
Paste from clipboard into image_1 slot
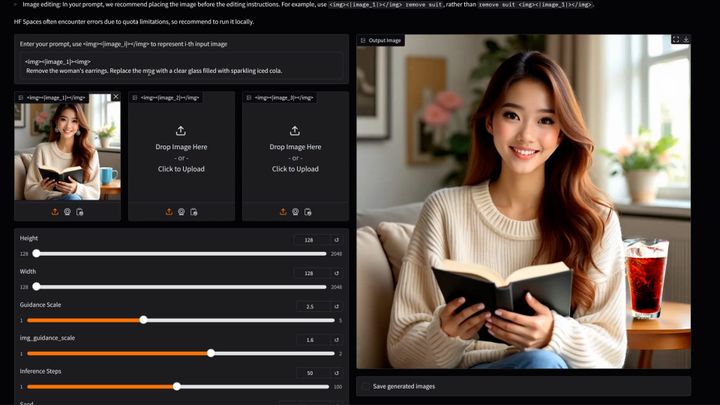tap(80, 212)
